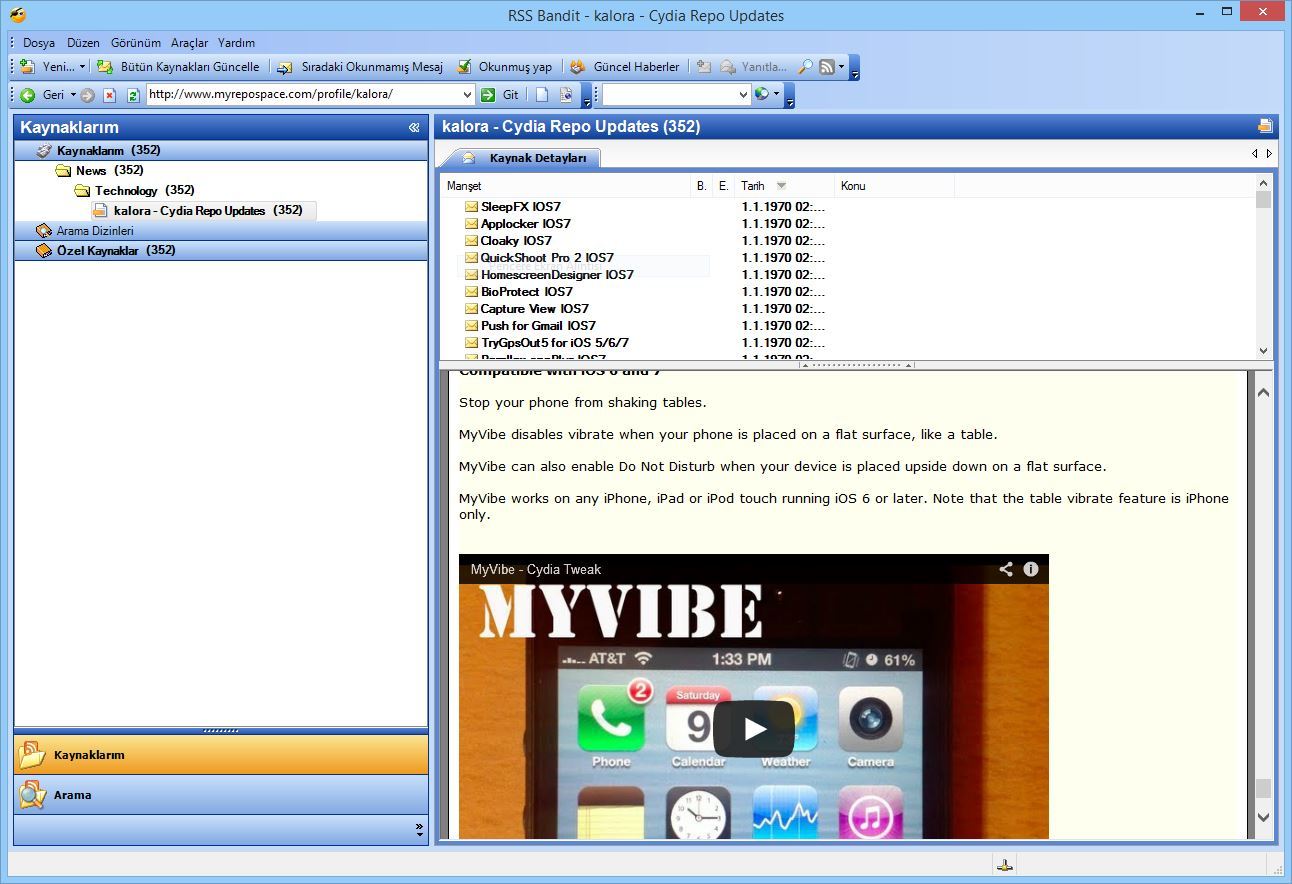
Task: Go to Sıradaki Okunmamış Mesaj
Action: click(x=360, y=67)
